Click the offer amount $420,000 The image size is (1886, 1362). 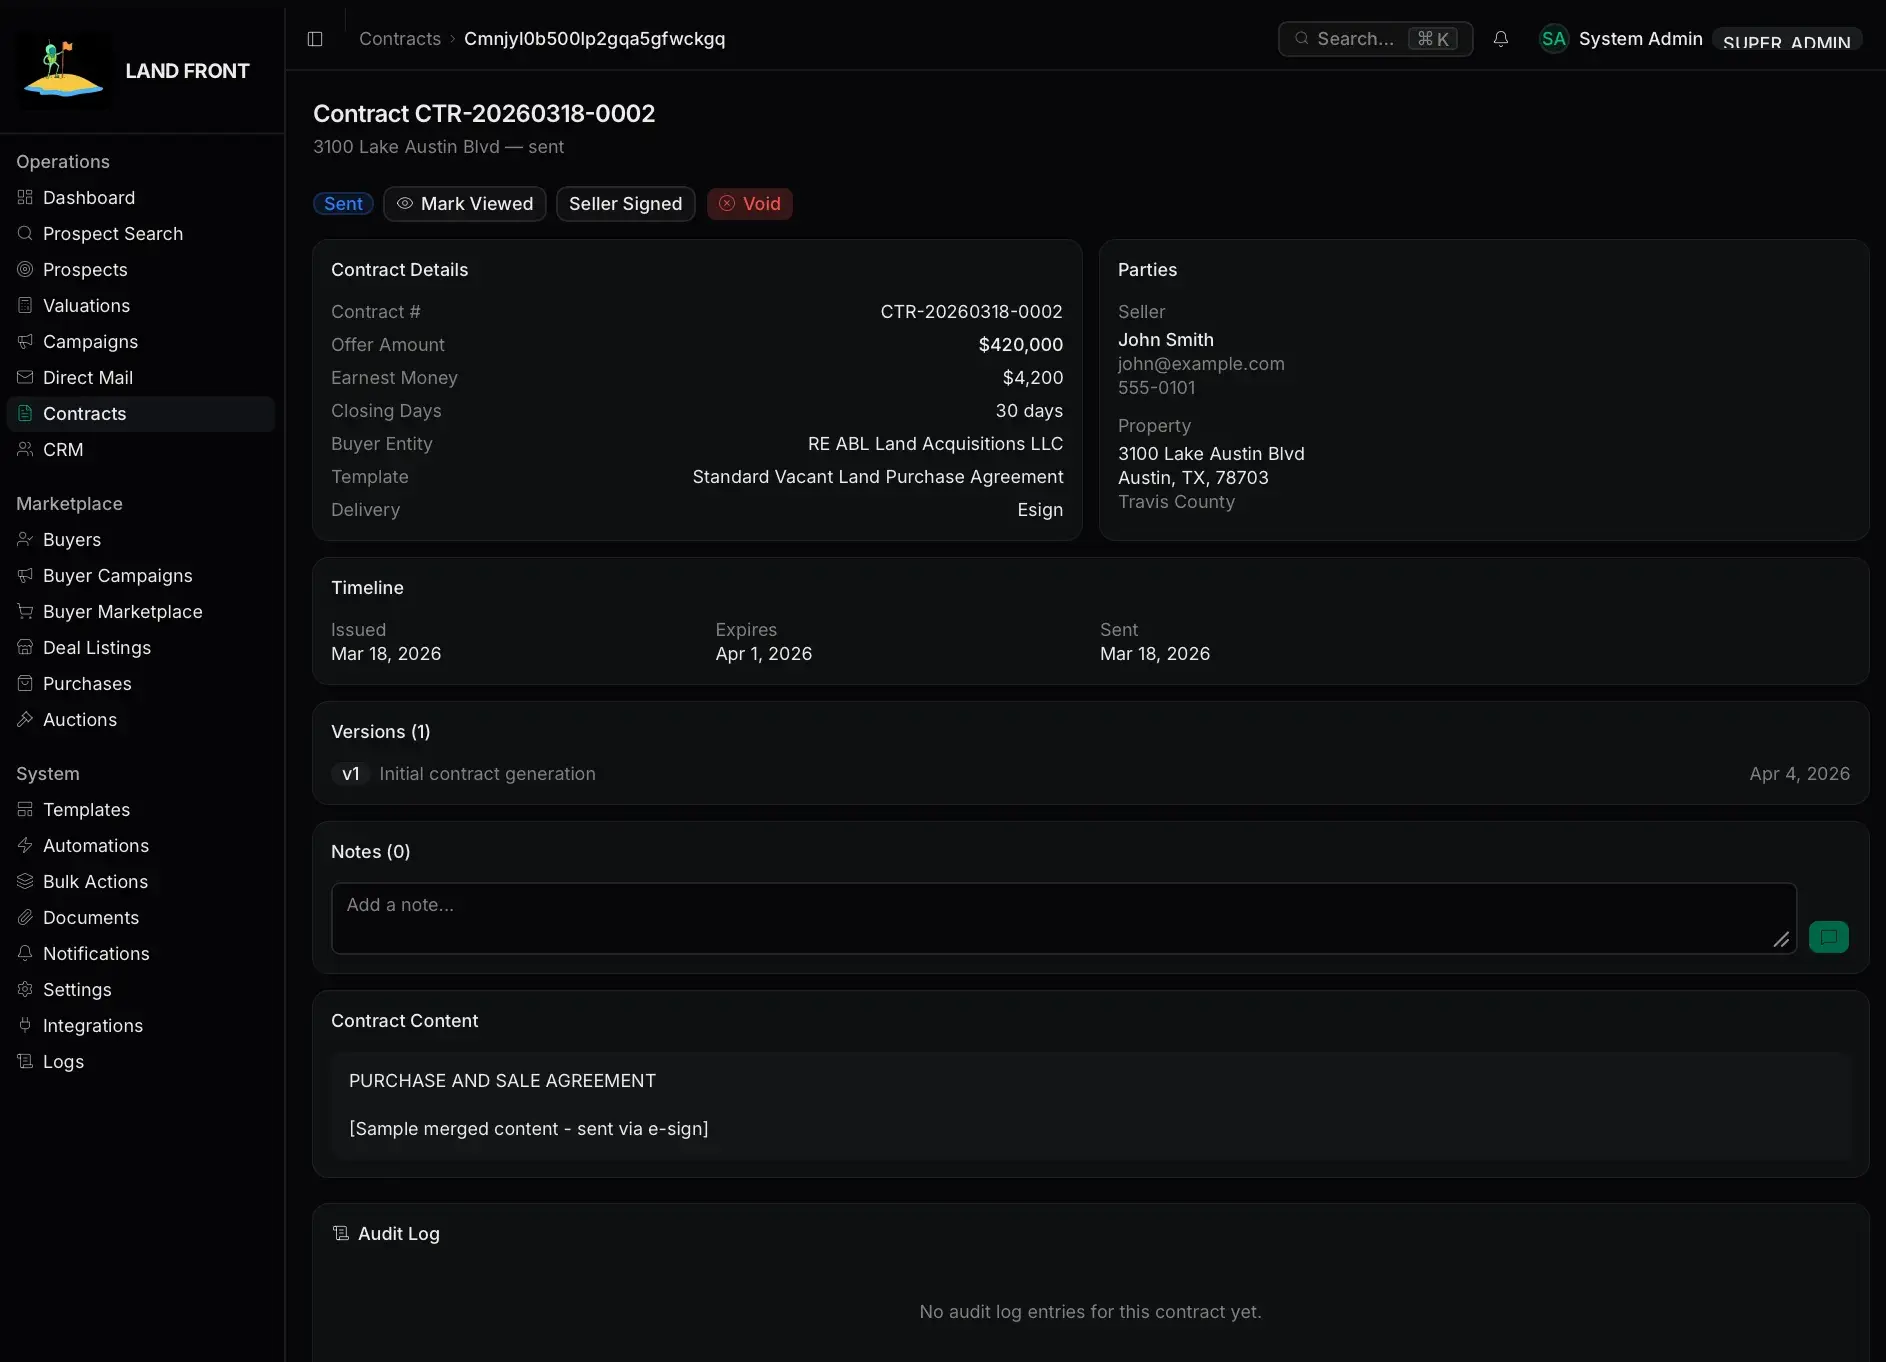(x=1021, y=345)
